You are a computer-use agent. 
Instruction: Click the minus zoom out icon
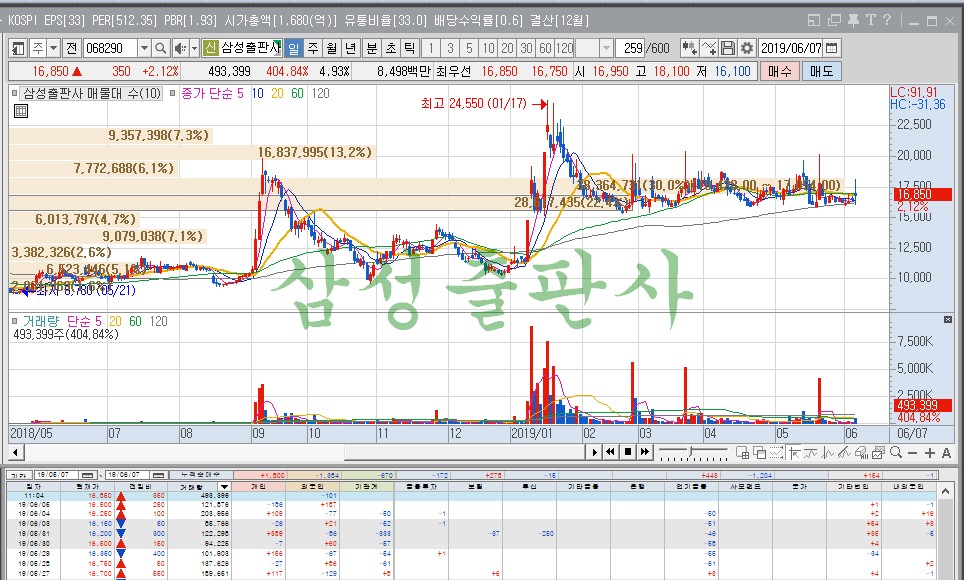tap(912, 453)
